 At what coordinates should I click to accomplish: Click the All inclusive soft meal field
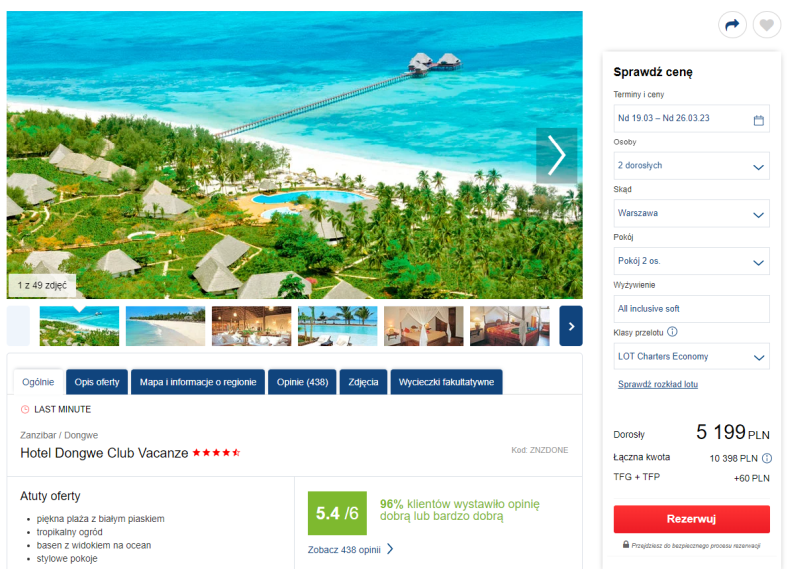(691, 309)
